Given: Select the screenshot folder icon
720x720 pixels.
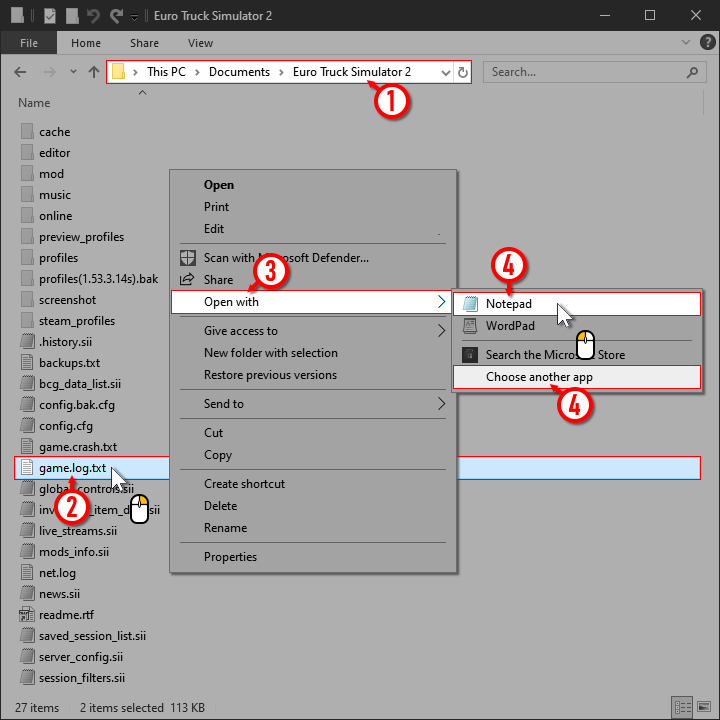Looking at the screenshot, I should pos(27,300).
